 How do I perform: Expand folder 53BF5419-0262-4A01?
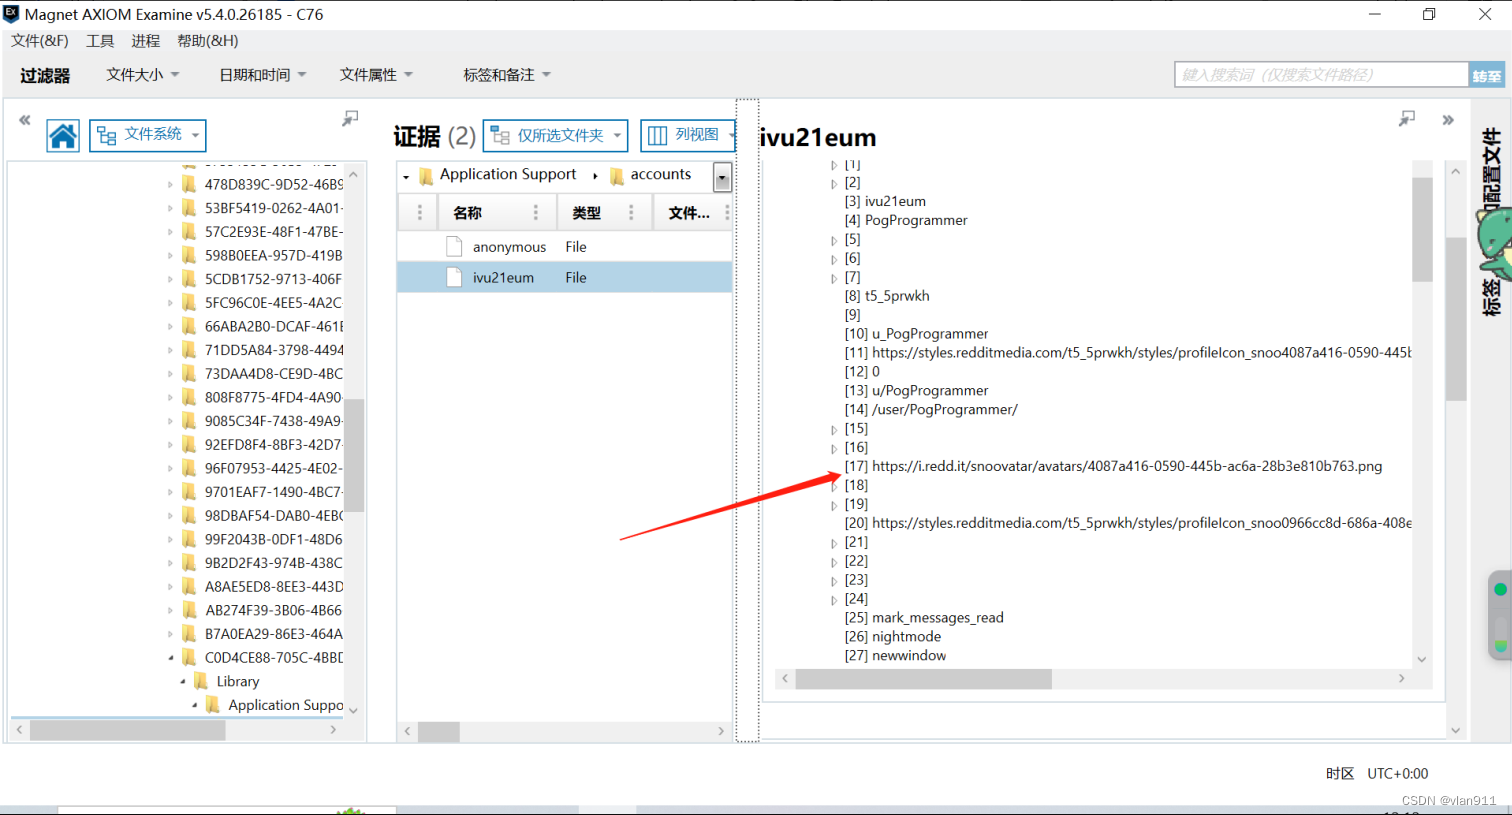171,208
